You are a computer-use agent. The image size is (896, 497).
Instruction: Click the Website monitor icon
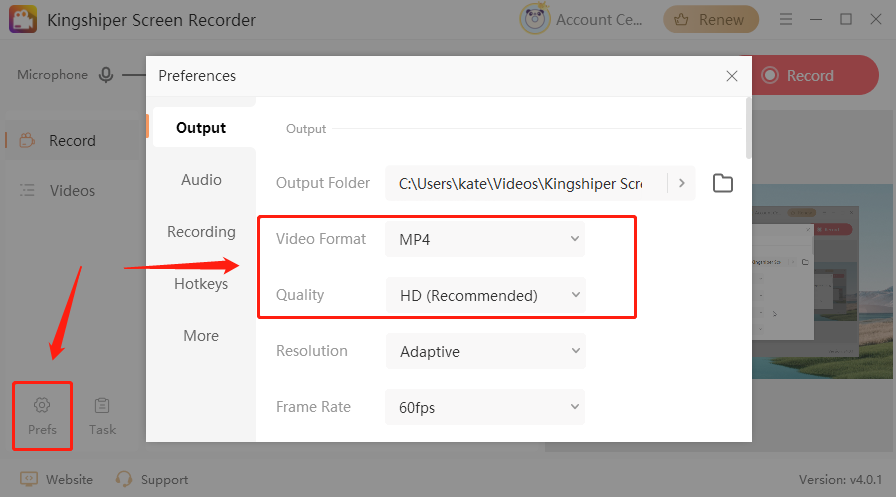pyautogui.click(x=29, y=479)
